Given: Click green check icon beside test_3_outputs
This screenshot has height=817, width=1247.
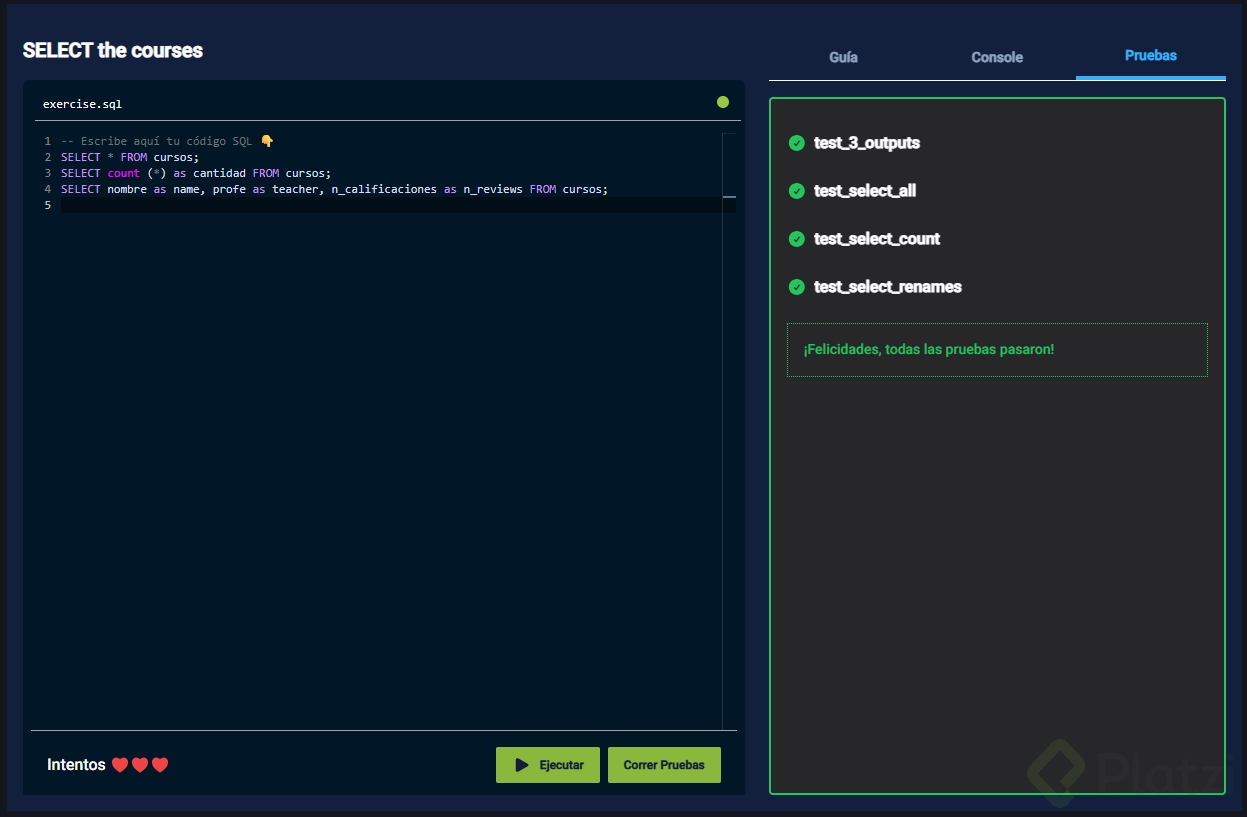Looking at the screenshot, I should click(796, 143).
